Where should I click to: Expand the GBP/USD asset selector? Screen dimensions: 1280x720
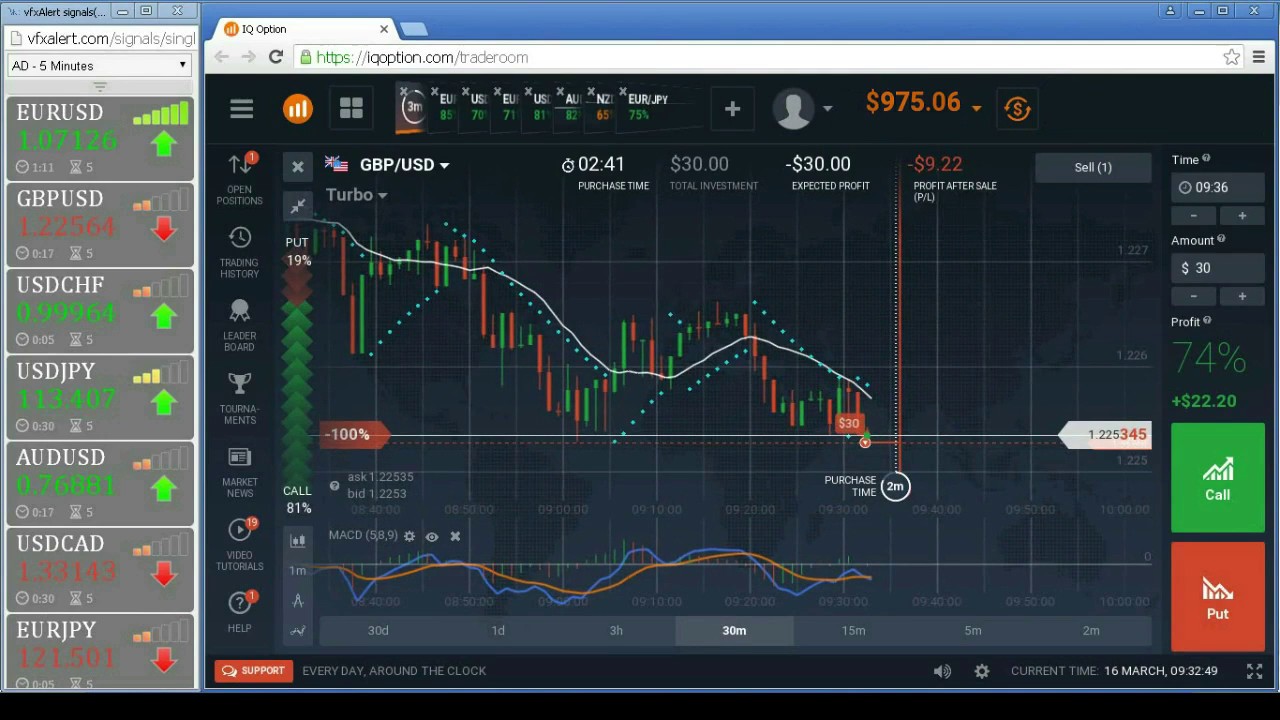(404, 165)
